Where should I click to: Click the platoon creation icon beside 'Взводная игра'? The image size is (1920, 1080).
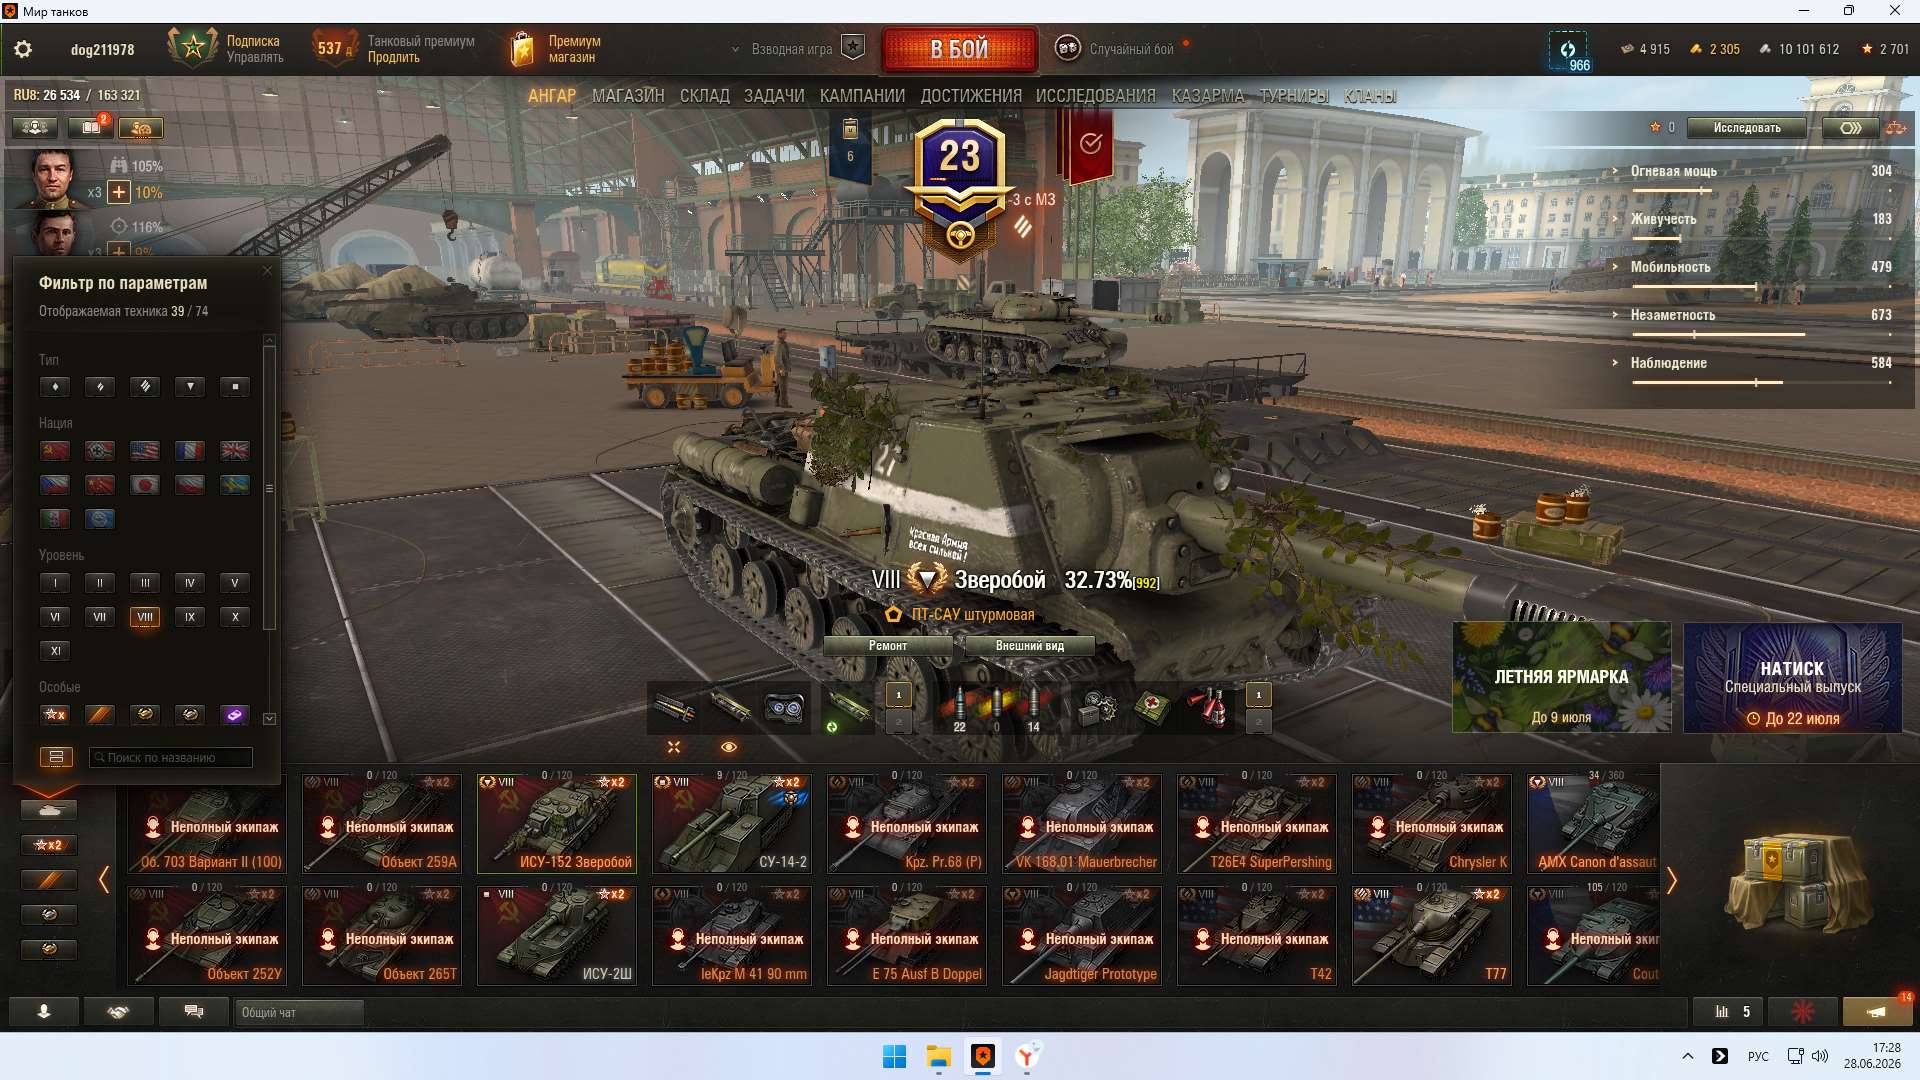click(853, 48)
